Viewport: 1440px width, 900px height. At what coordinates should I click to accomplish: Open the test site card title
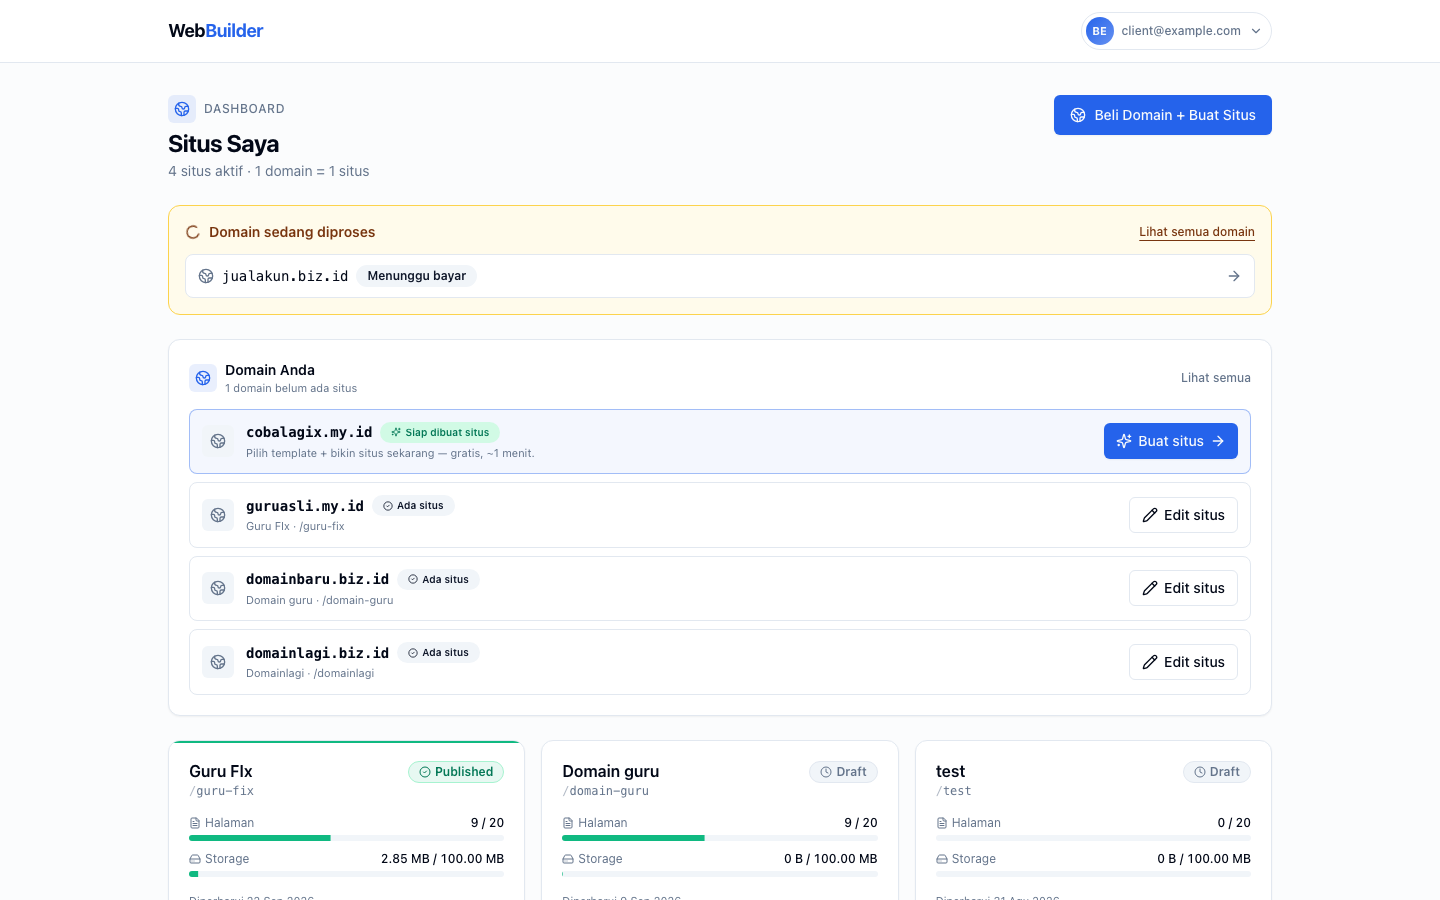951,771
